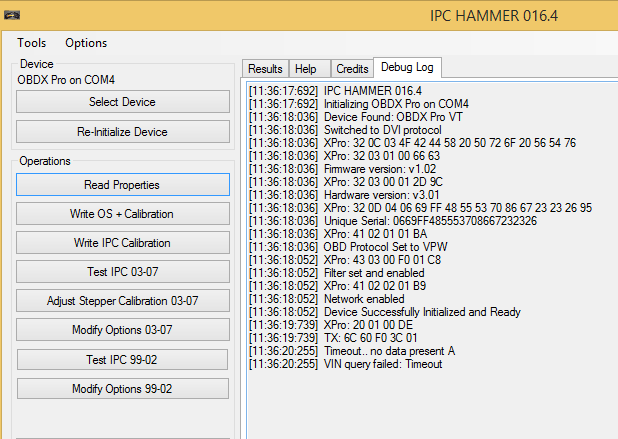Select log line 'Switched to DVI protocol'
This screenshot has width=618, height=439.
(x=345, y=130)
